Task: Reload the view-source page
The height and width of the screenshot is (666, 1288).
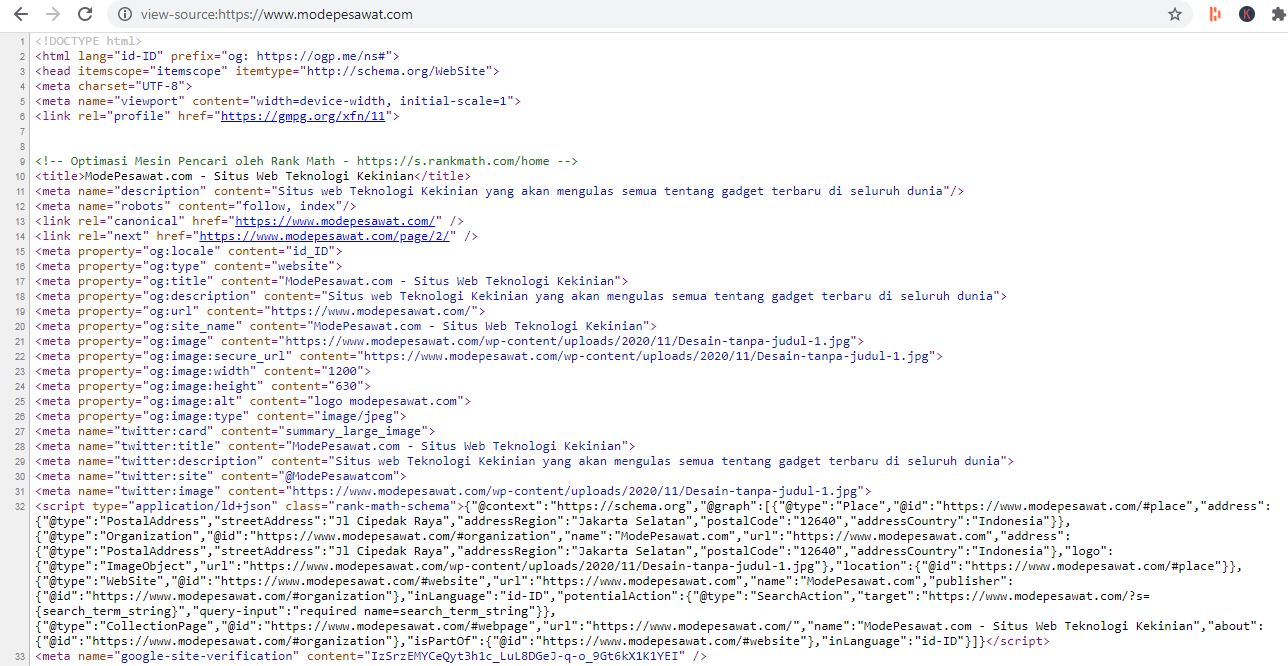Action: (84, 14)
